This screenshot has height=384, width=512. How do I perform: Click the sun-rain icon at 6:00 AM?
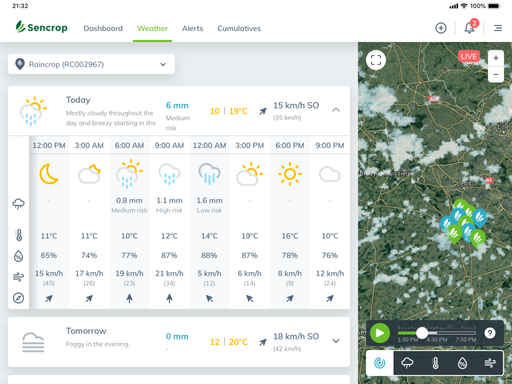[129, 173]
